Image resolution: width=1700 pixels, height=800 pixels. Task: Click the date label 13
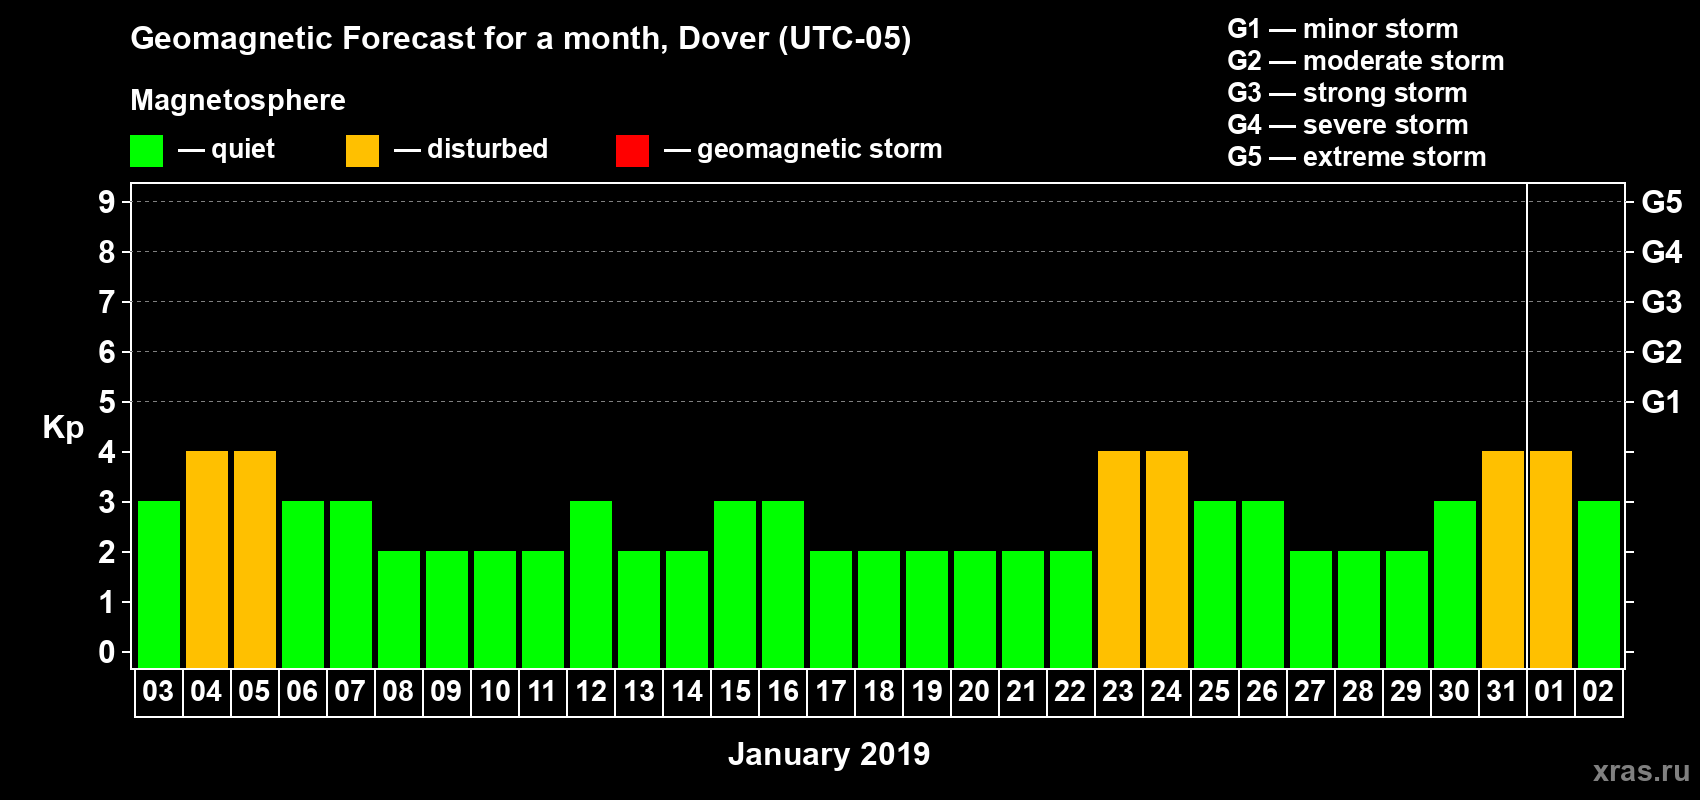(638, 691)
